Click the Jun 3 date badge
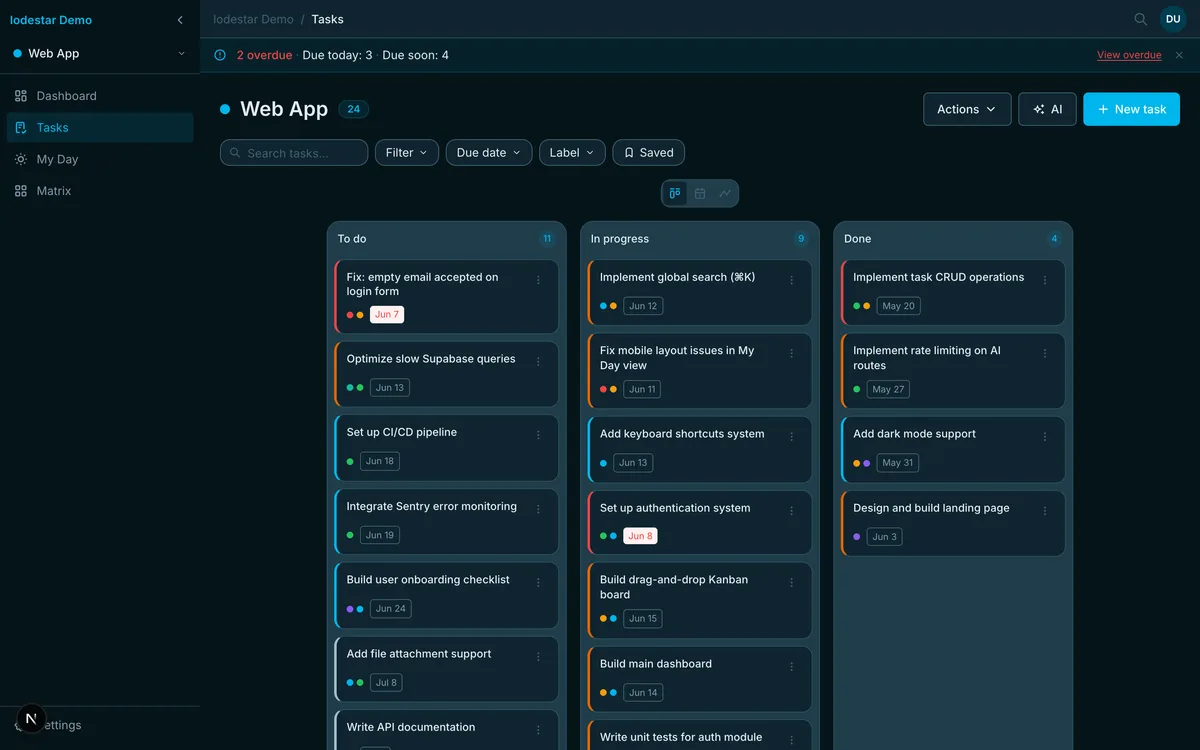The image size is (1200, 750). [885, 537]
